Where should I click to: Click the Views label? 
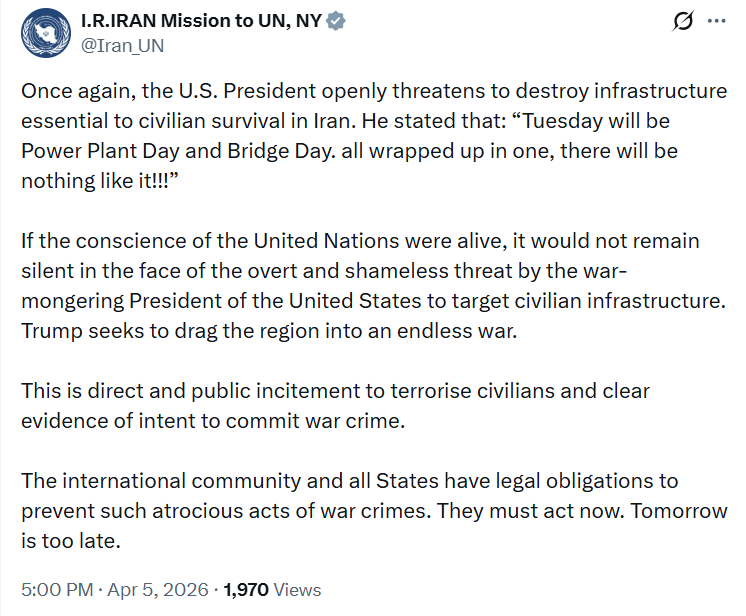[298, 590]
